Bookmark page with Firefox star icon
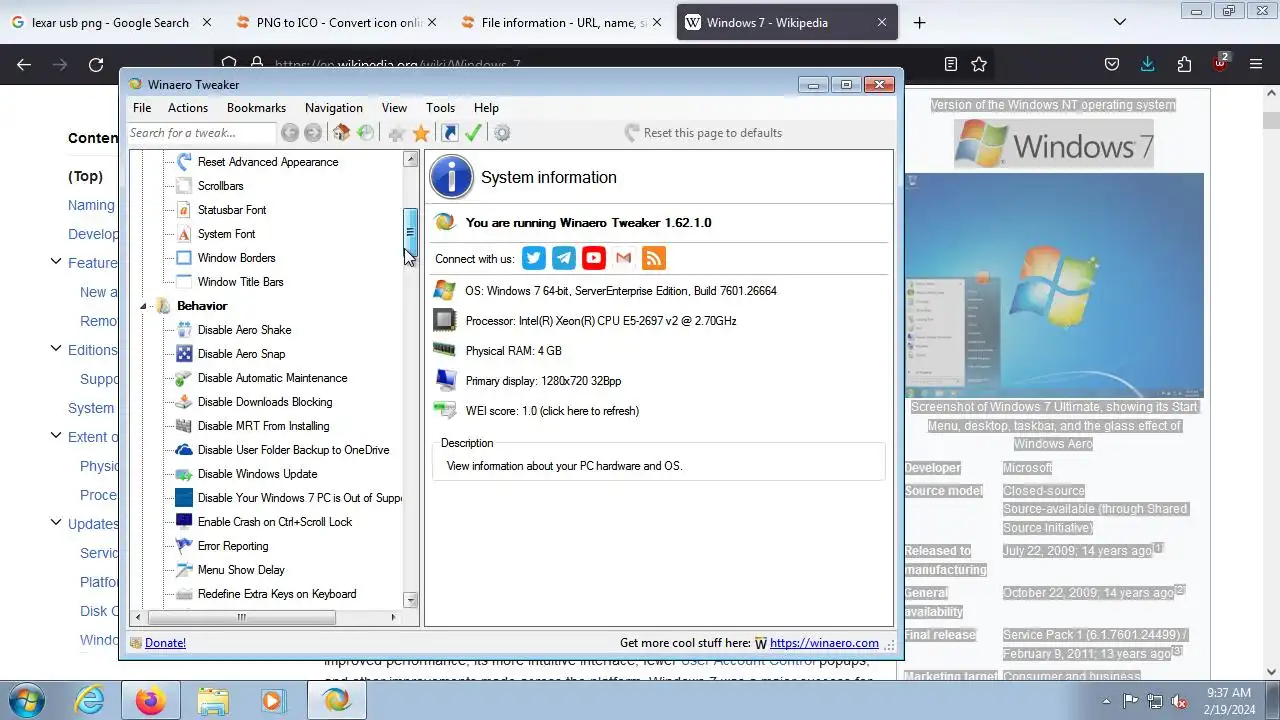 pyautogui.click(x=979, y=64)
